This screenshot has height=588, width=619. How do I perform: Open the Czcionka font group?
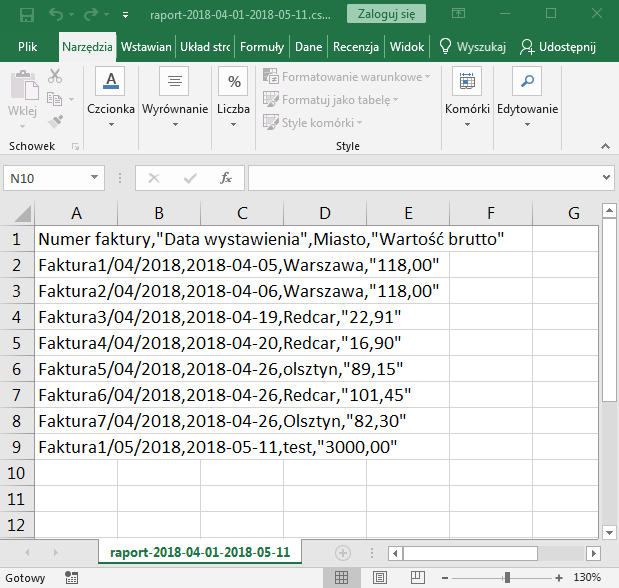click(x=111, y=97)
